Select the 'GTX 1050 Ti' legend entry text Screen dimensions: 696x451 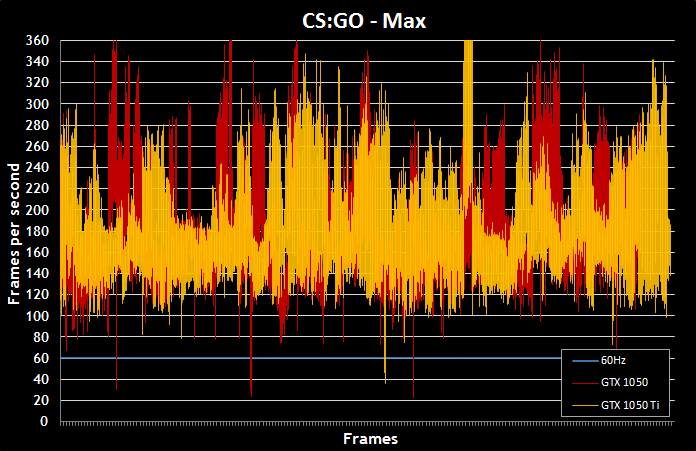point(630,405)
